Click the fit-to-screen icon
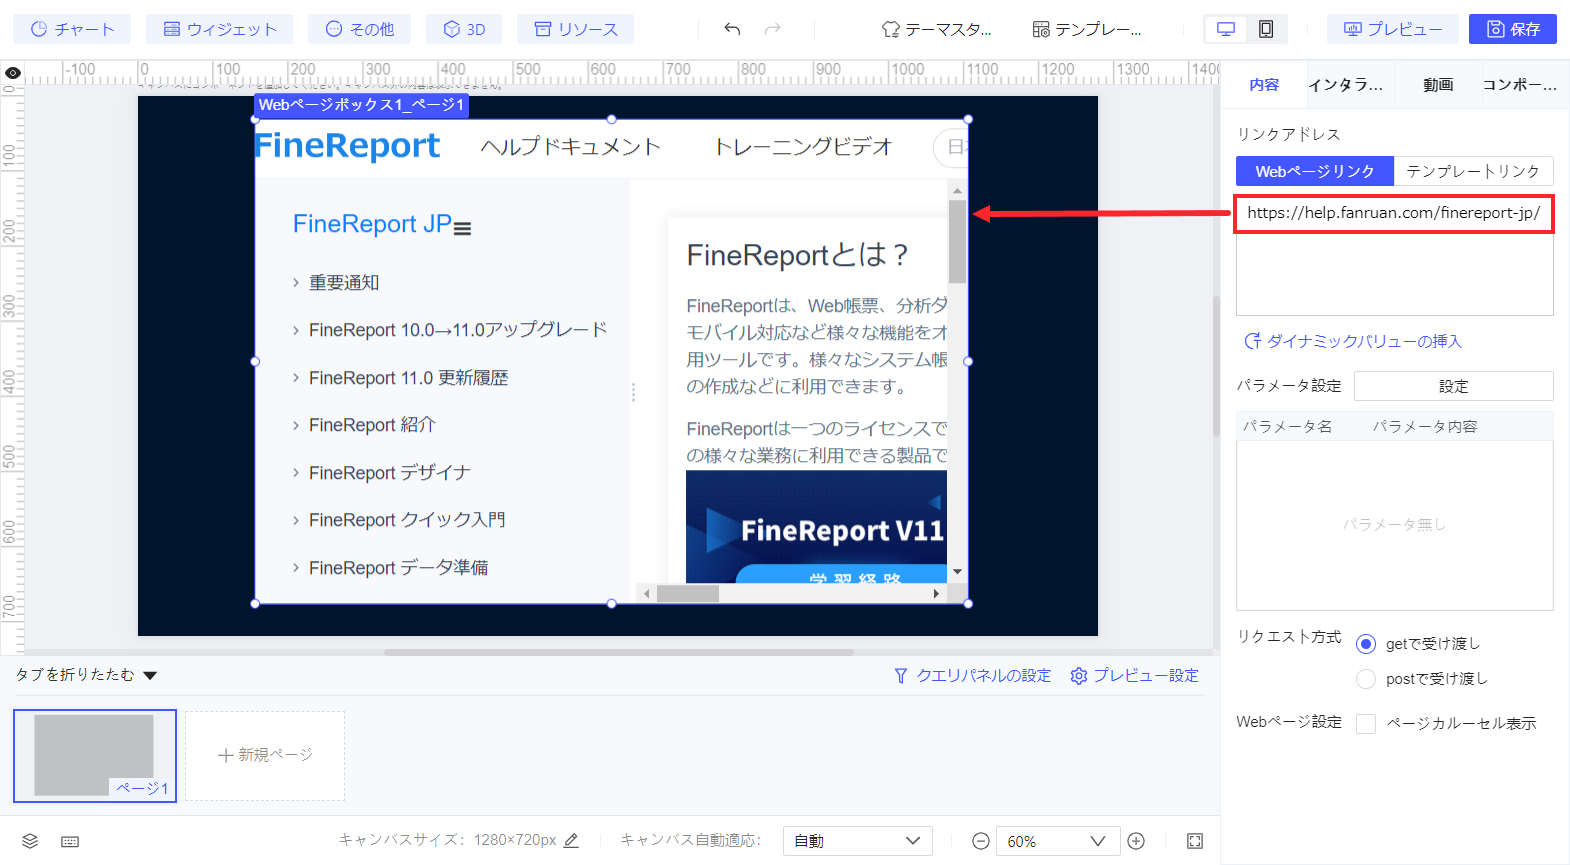Screen dimensions: 1570x865 click(x=1195, y=841)
